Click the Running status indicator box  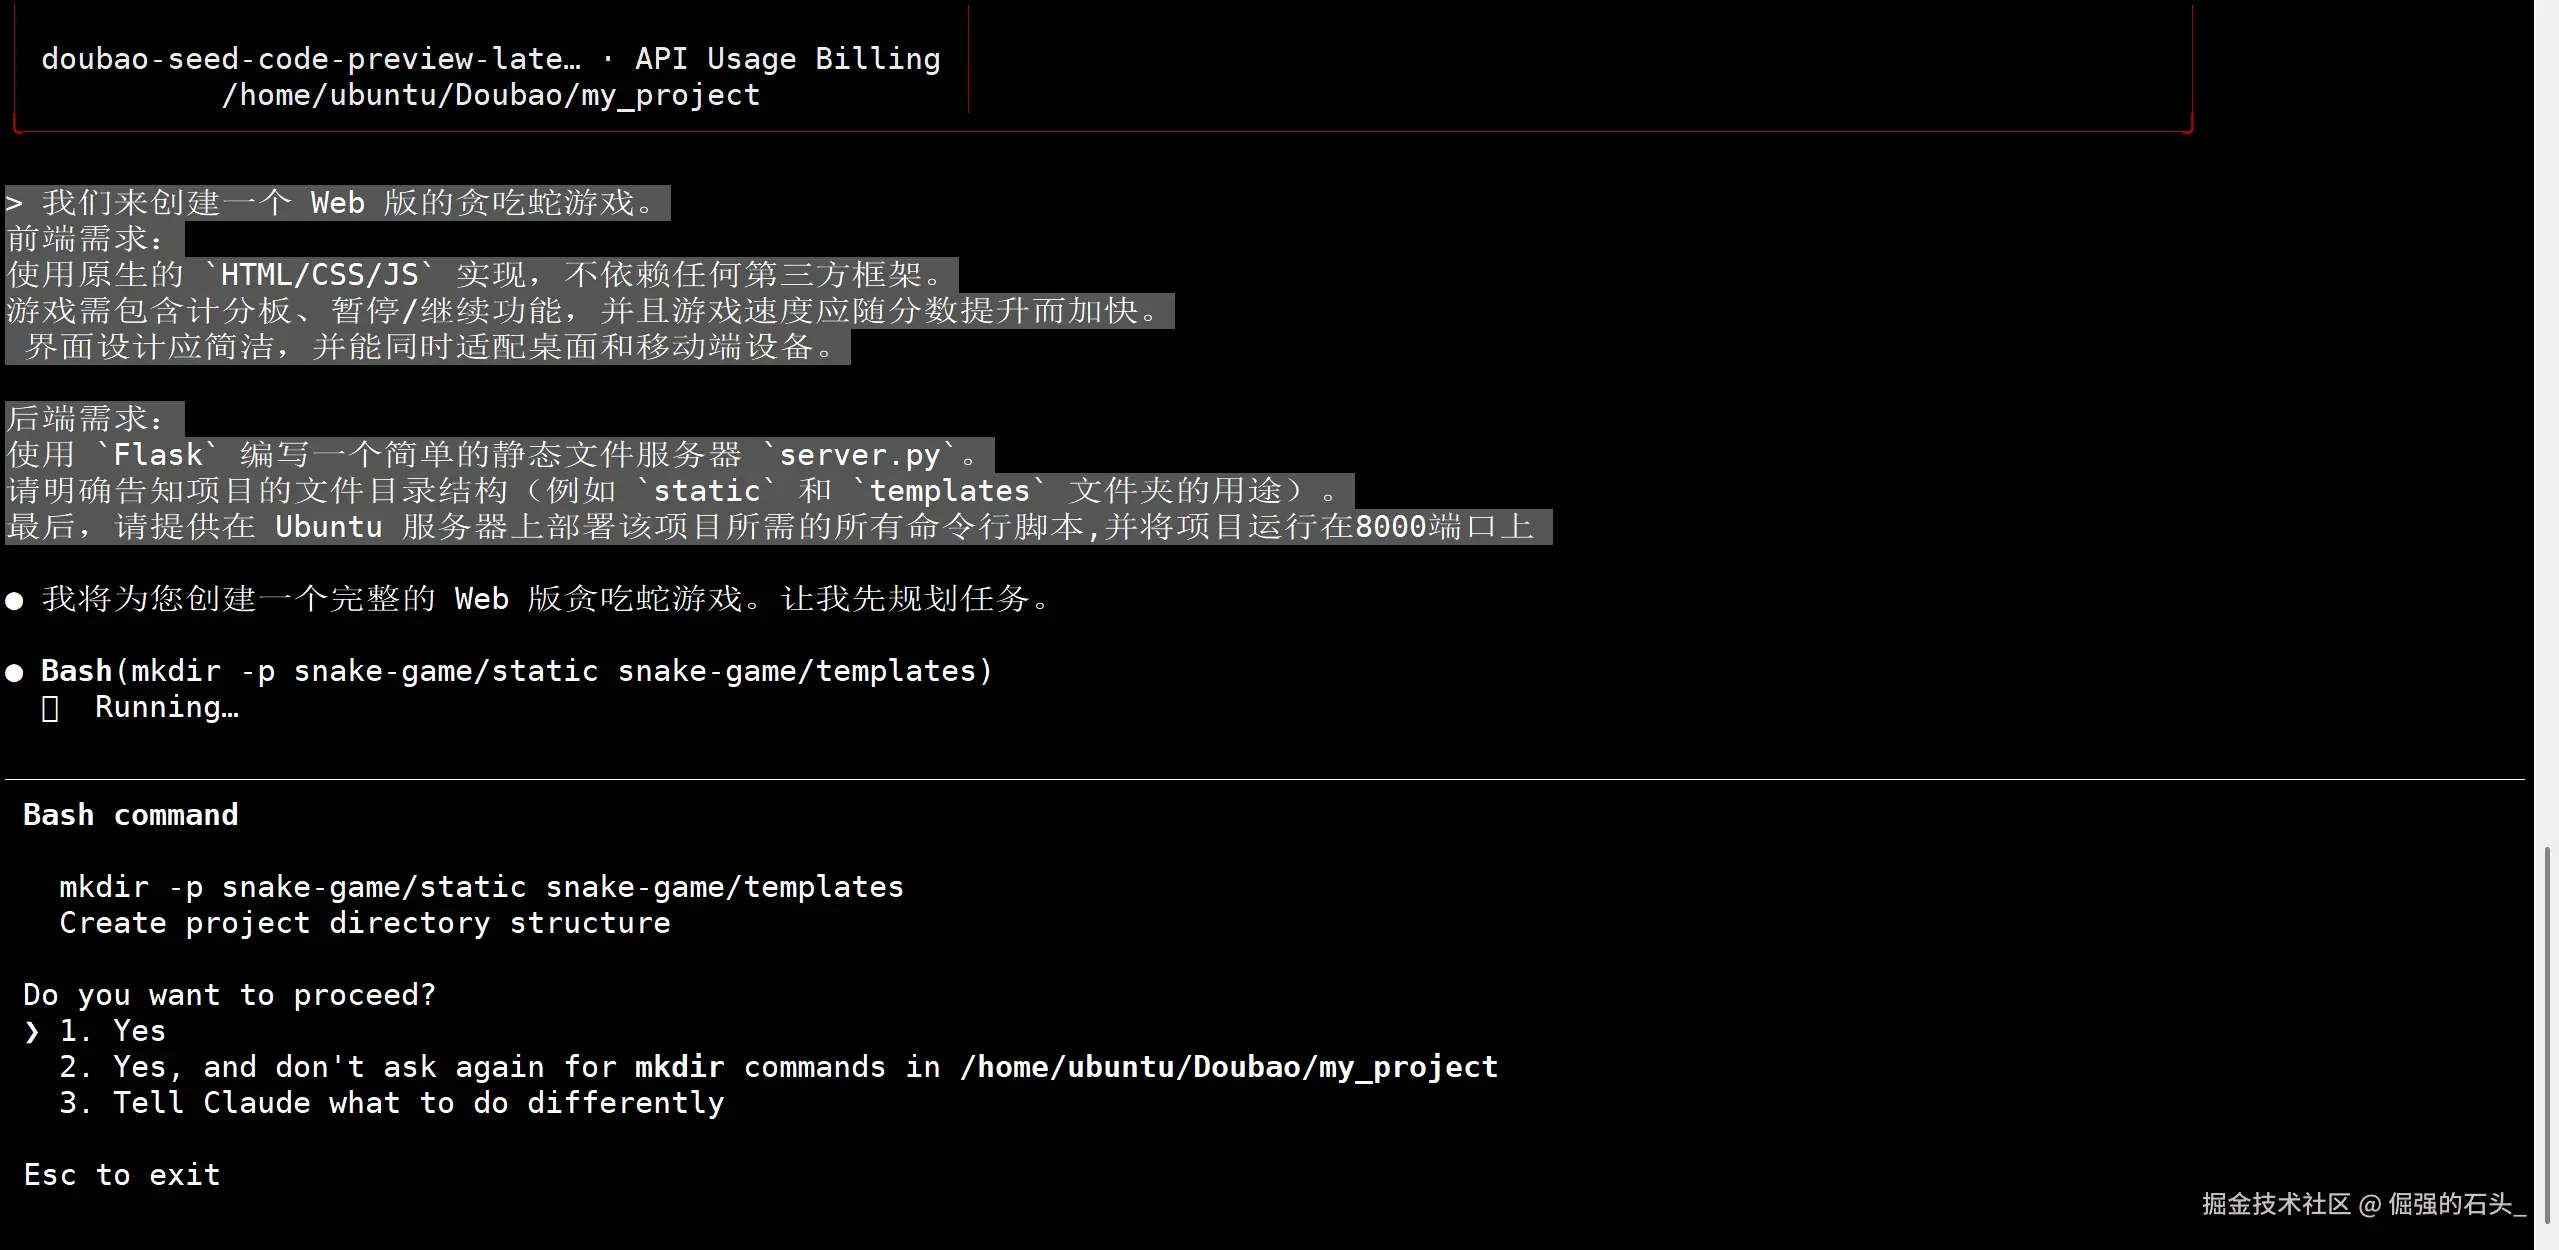50,708
